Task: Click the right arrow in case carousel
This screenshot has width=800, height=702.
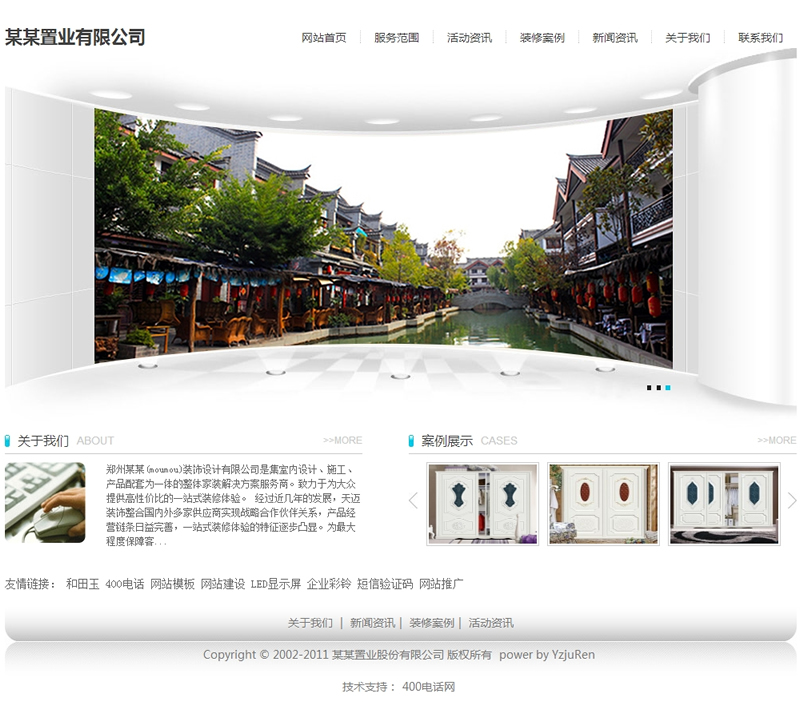Action: pos(791,501)
